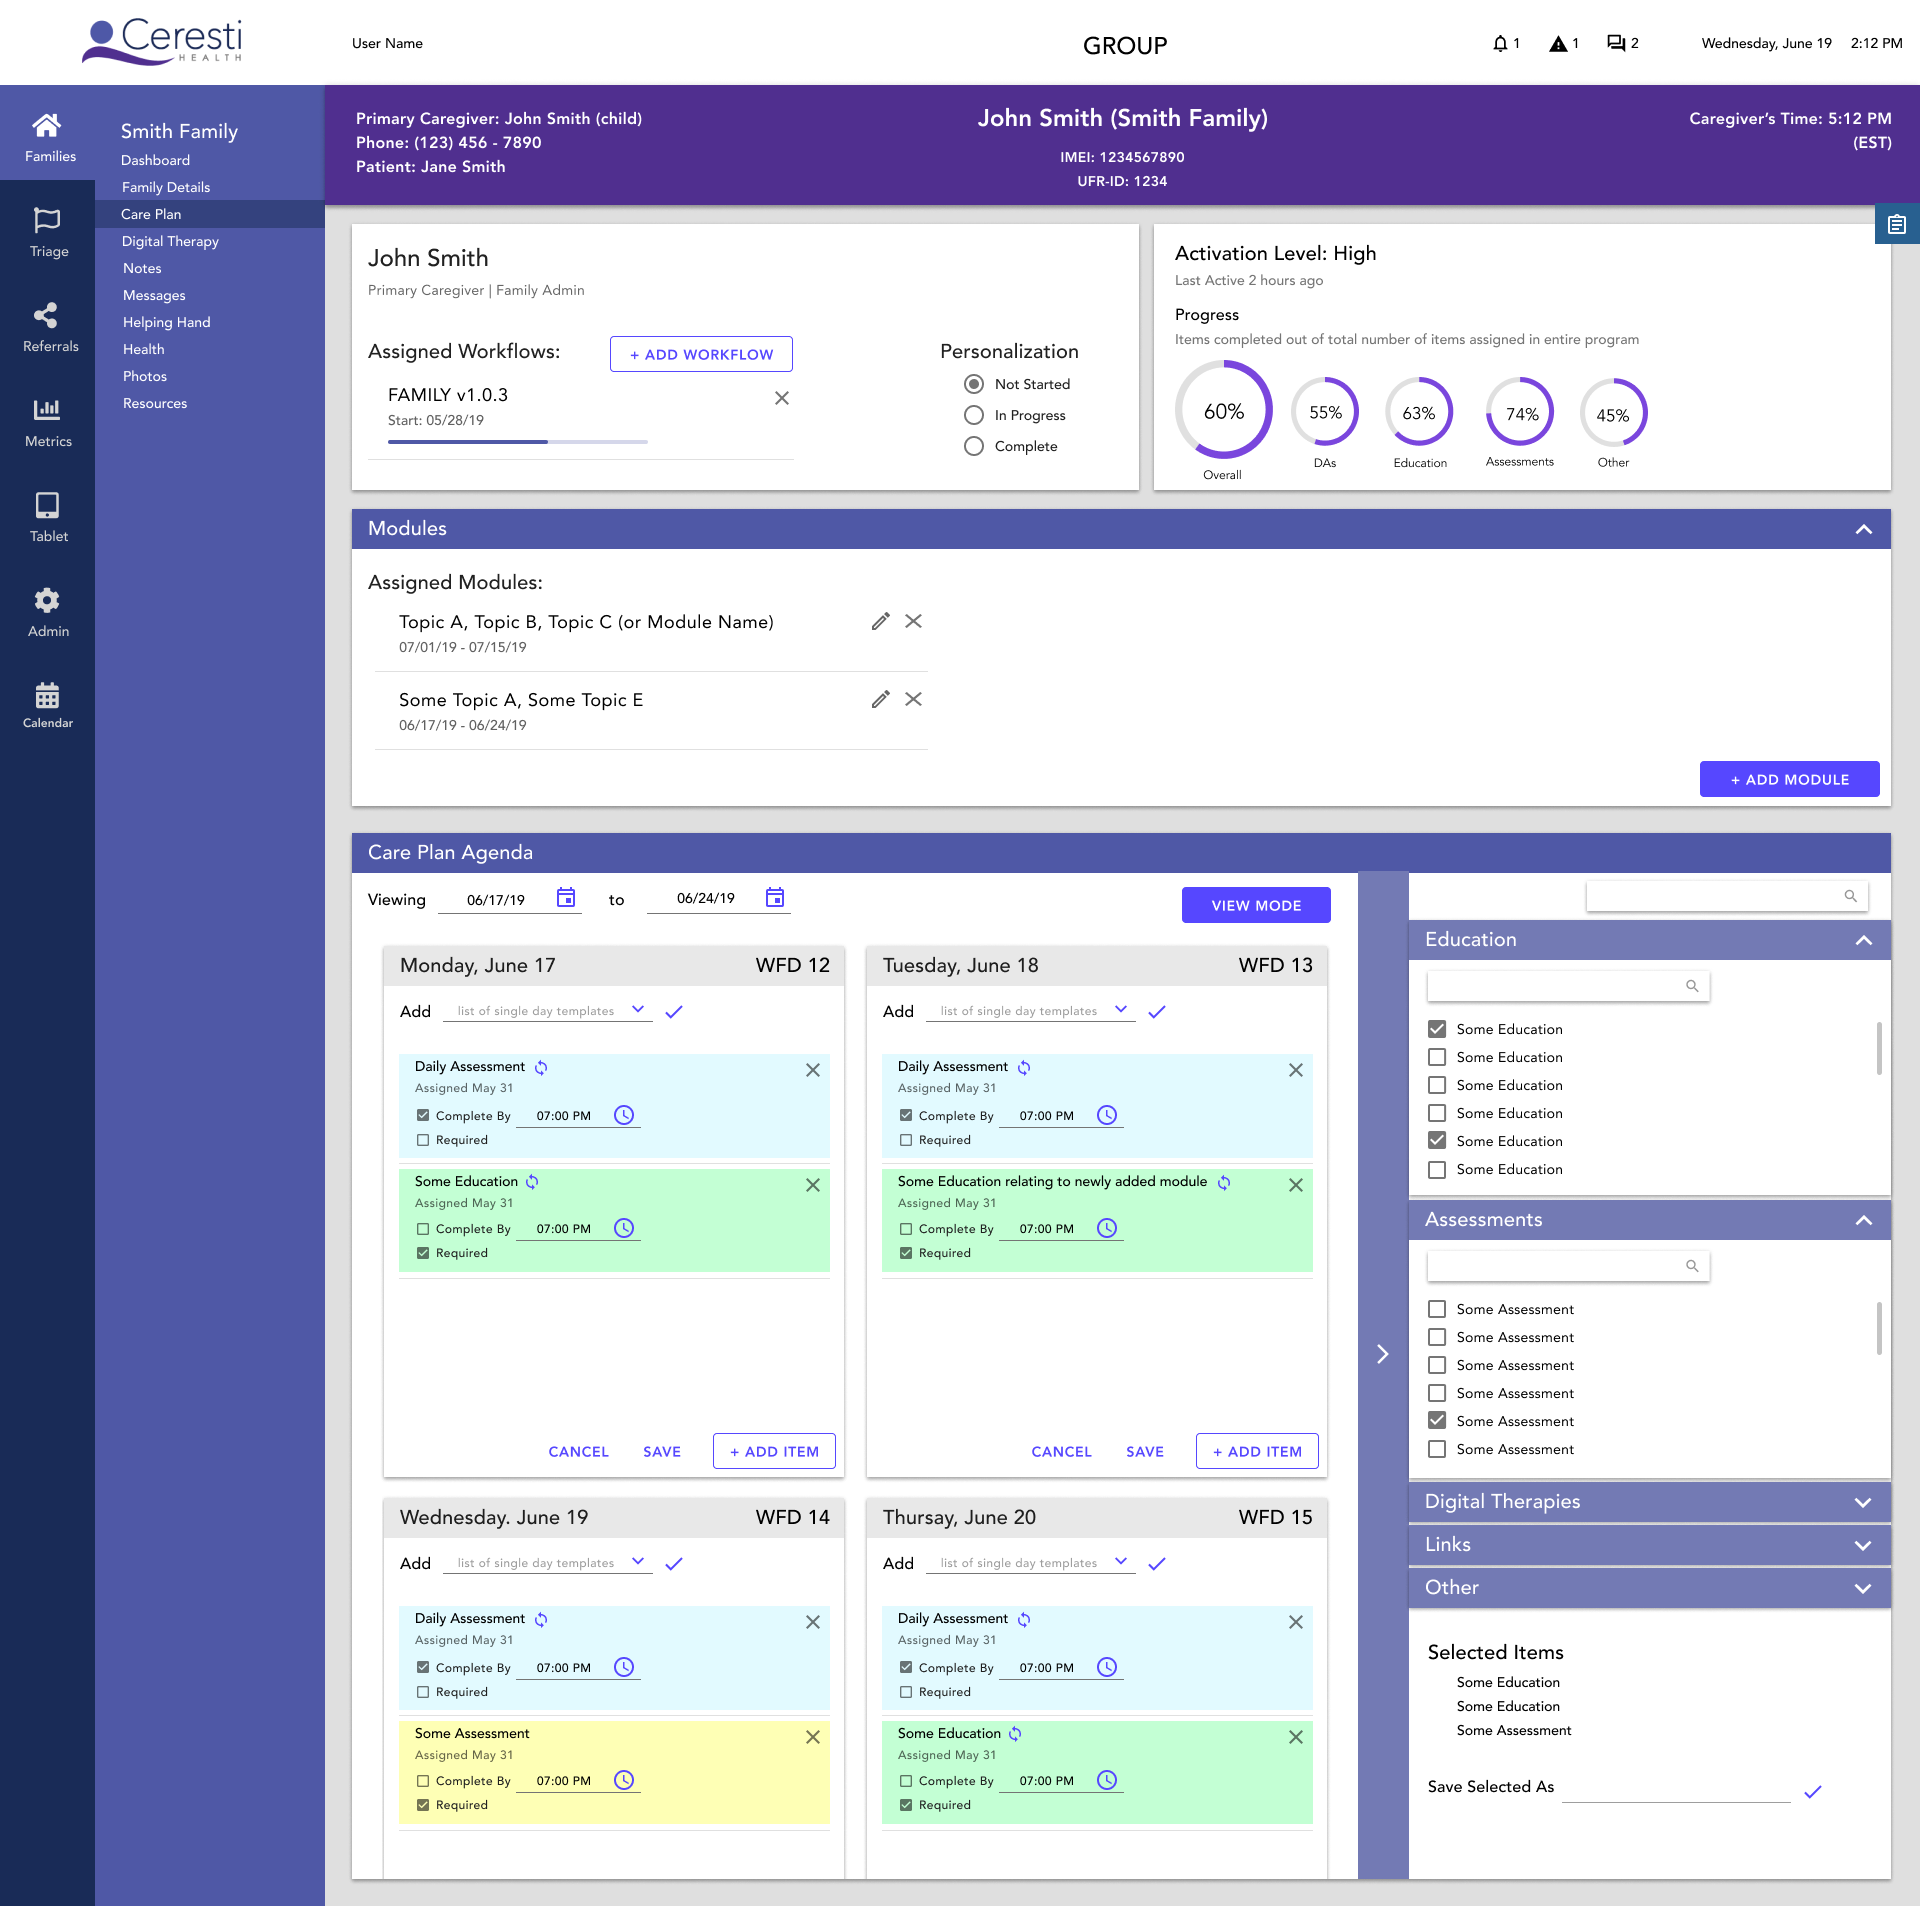Go to Digital Therapy in side menu
Image resolution: width=1920 pixels, height=1906 pixels.
170,241
